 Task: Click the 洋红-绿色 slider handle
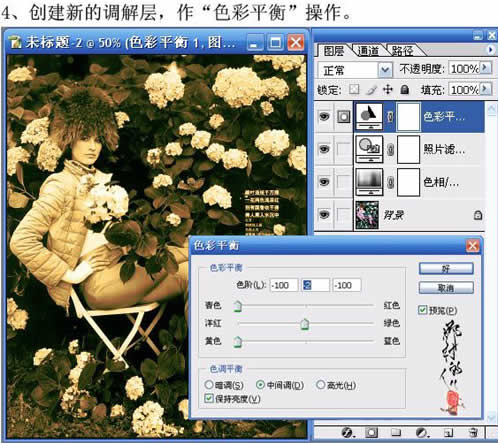305,324
